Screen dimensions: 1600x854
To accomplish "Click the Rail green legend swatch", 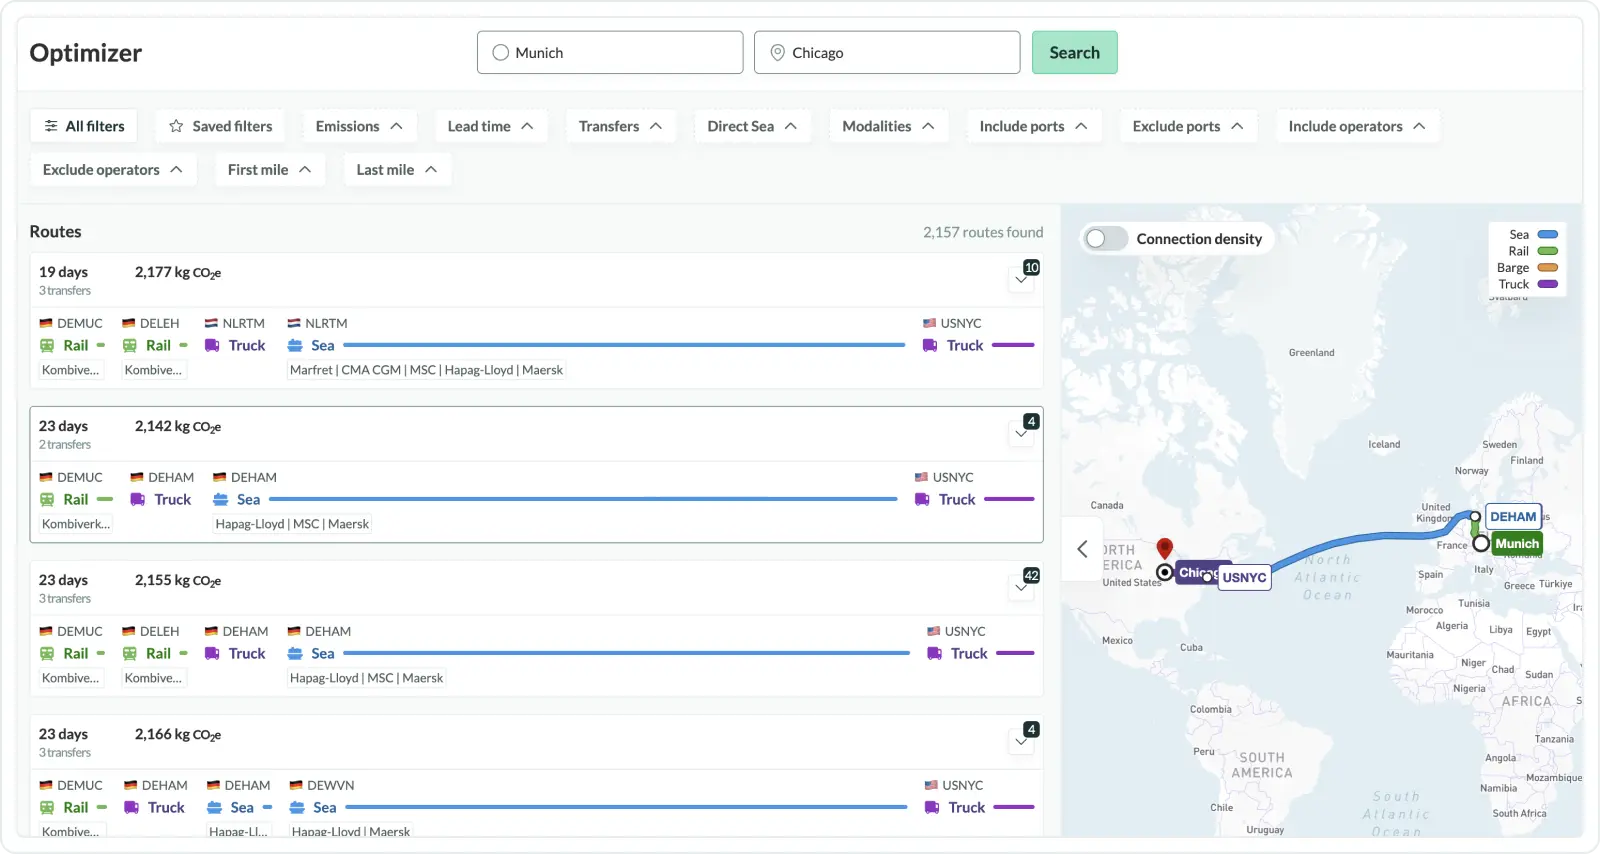I will pos(1548,251).
